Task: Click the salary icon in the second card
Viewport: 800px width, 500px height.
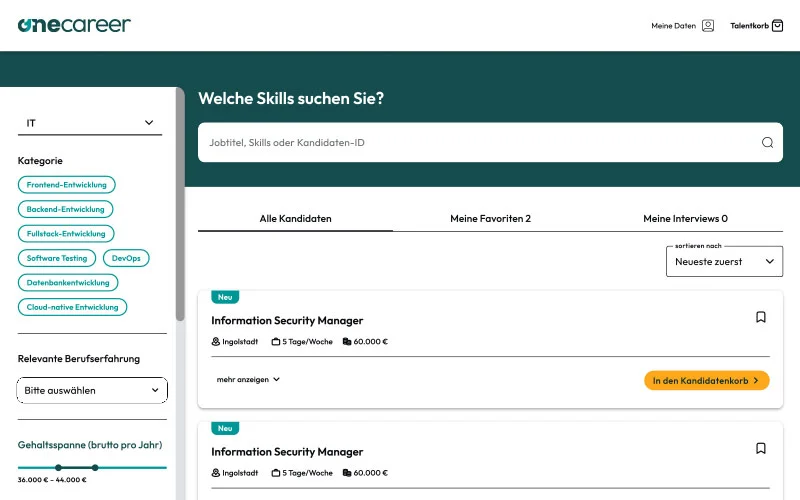Action: tap(347, 472)
